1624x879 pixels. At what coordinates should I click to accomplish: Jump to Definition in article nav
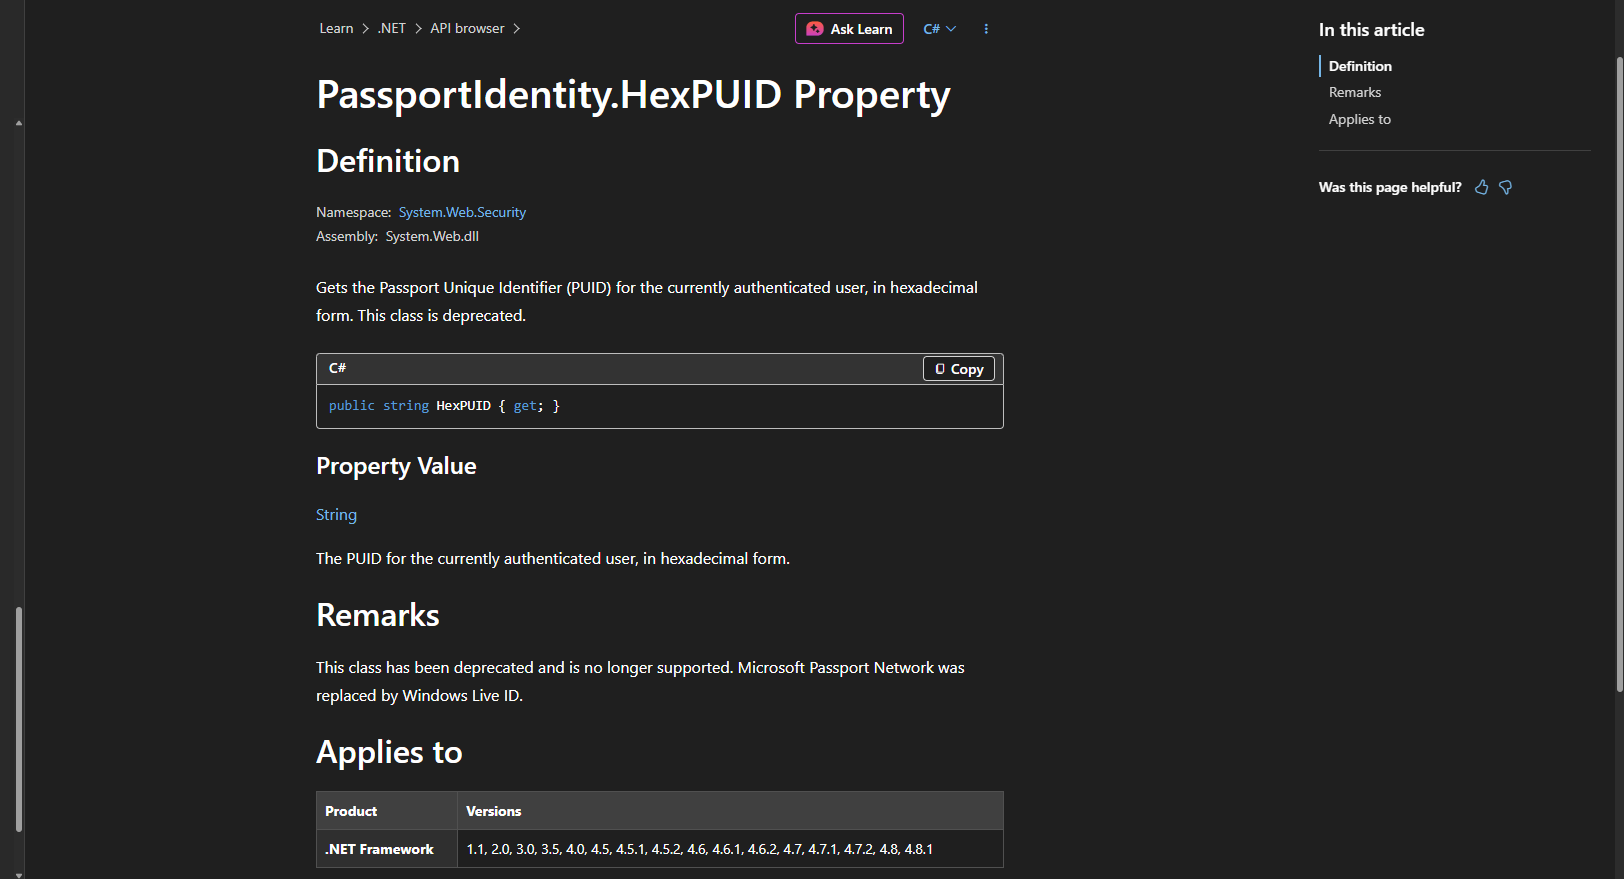(x=1360, y=66)
